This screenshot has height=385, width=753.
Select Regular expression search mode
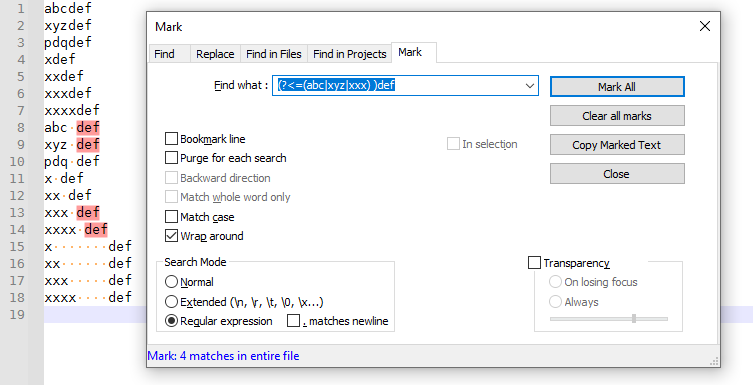click(171, 321)
